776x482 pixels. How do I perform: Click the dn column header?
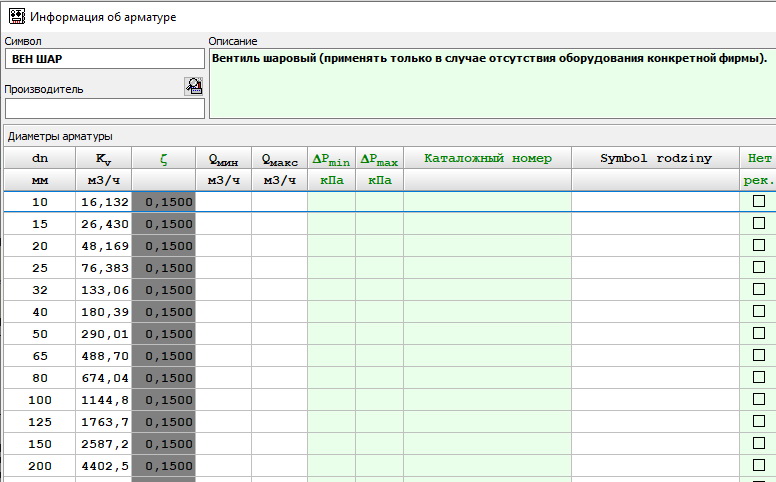(40, 158)
